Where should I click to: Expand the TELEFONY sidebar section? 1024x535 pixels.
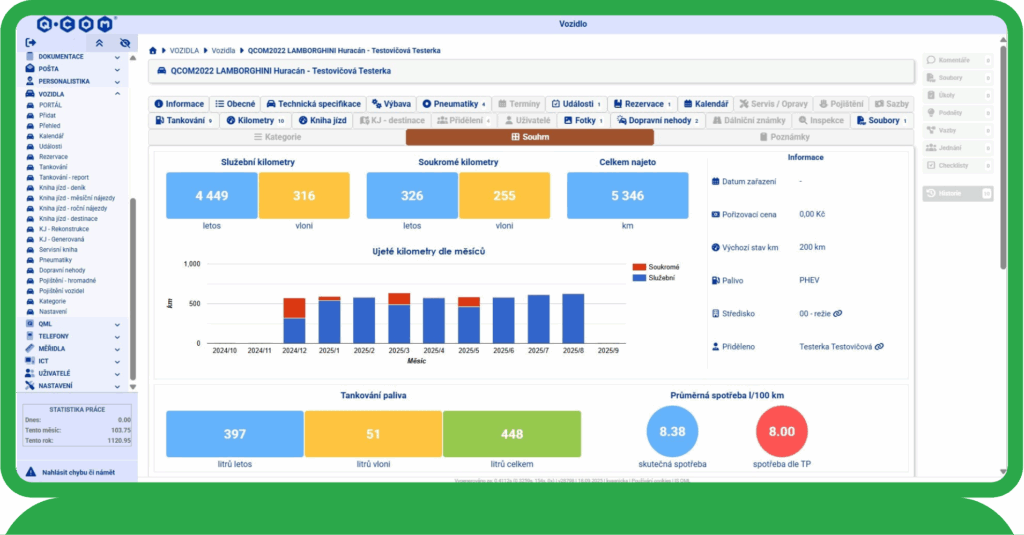[117, 336]
